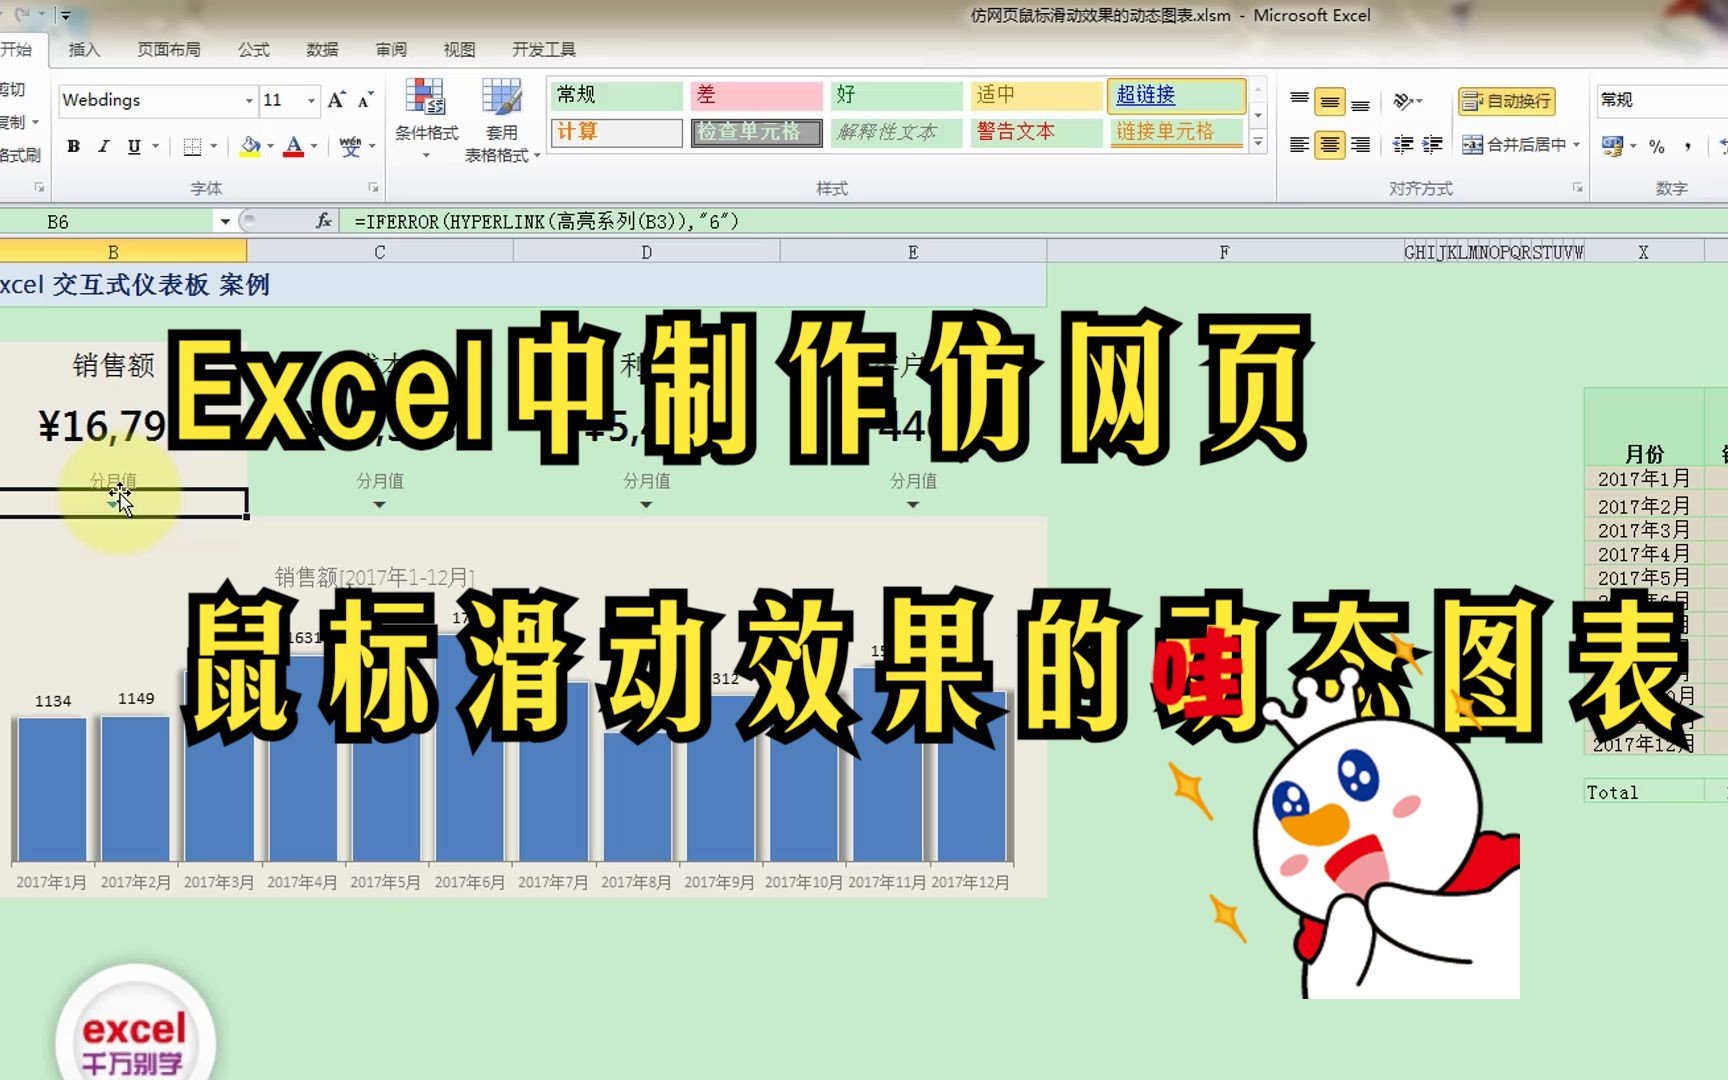The image size is (1728, 1080).
Task: Toggle bold formatting
Action: pos(73,146)
